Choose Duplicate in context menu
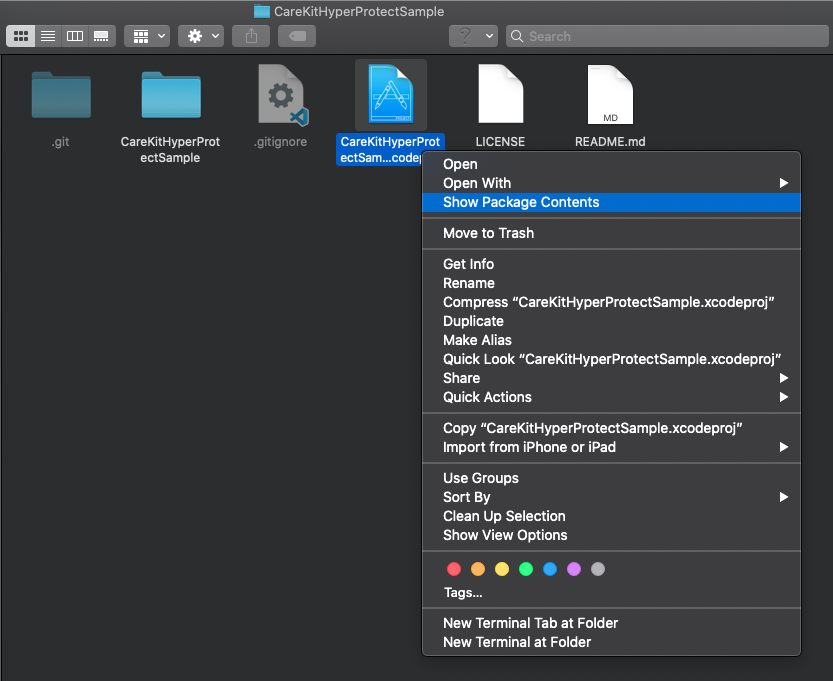 click(x=611, y=321)
